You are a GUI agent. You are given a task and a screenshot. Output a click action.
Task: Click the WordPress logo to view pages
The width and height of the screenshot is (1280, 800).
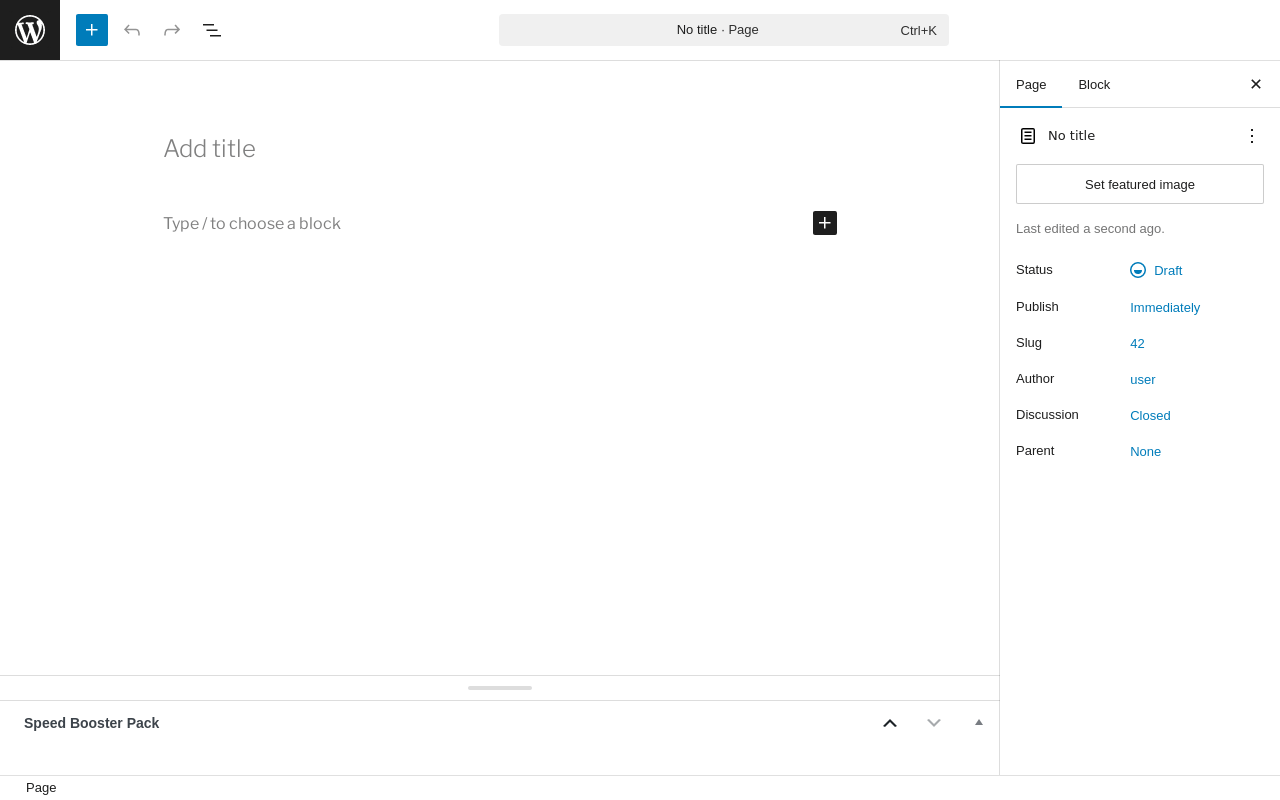(x=30, y=30)
